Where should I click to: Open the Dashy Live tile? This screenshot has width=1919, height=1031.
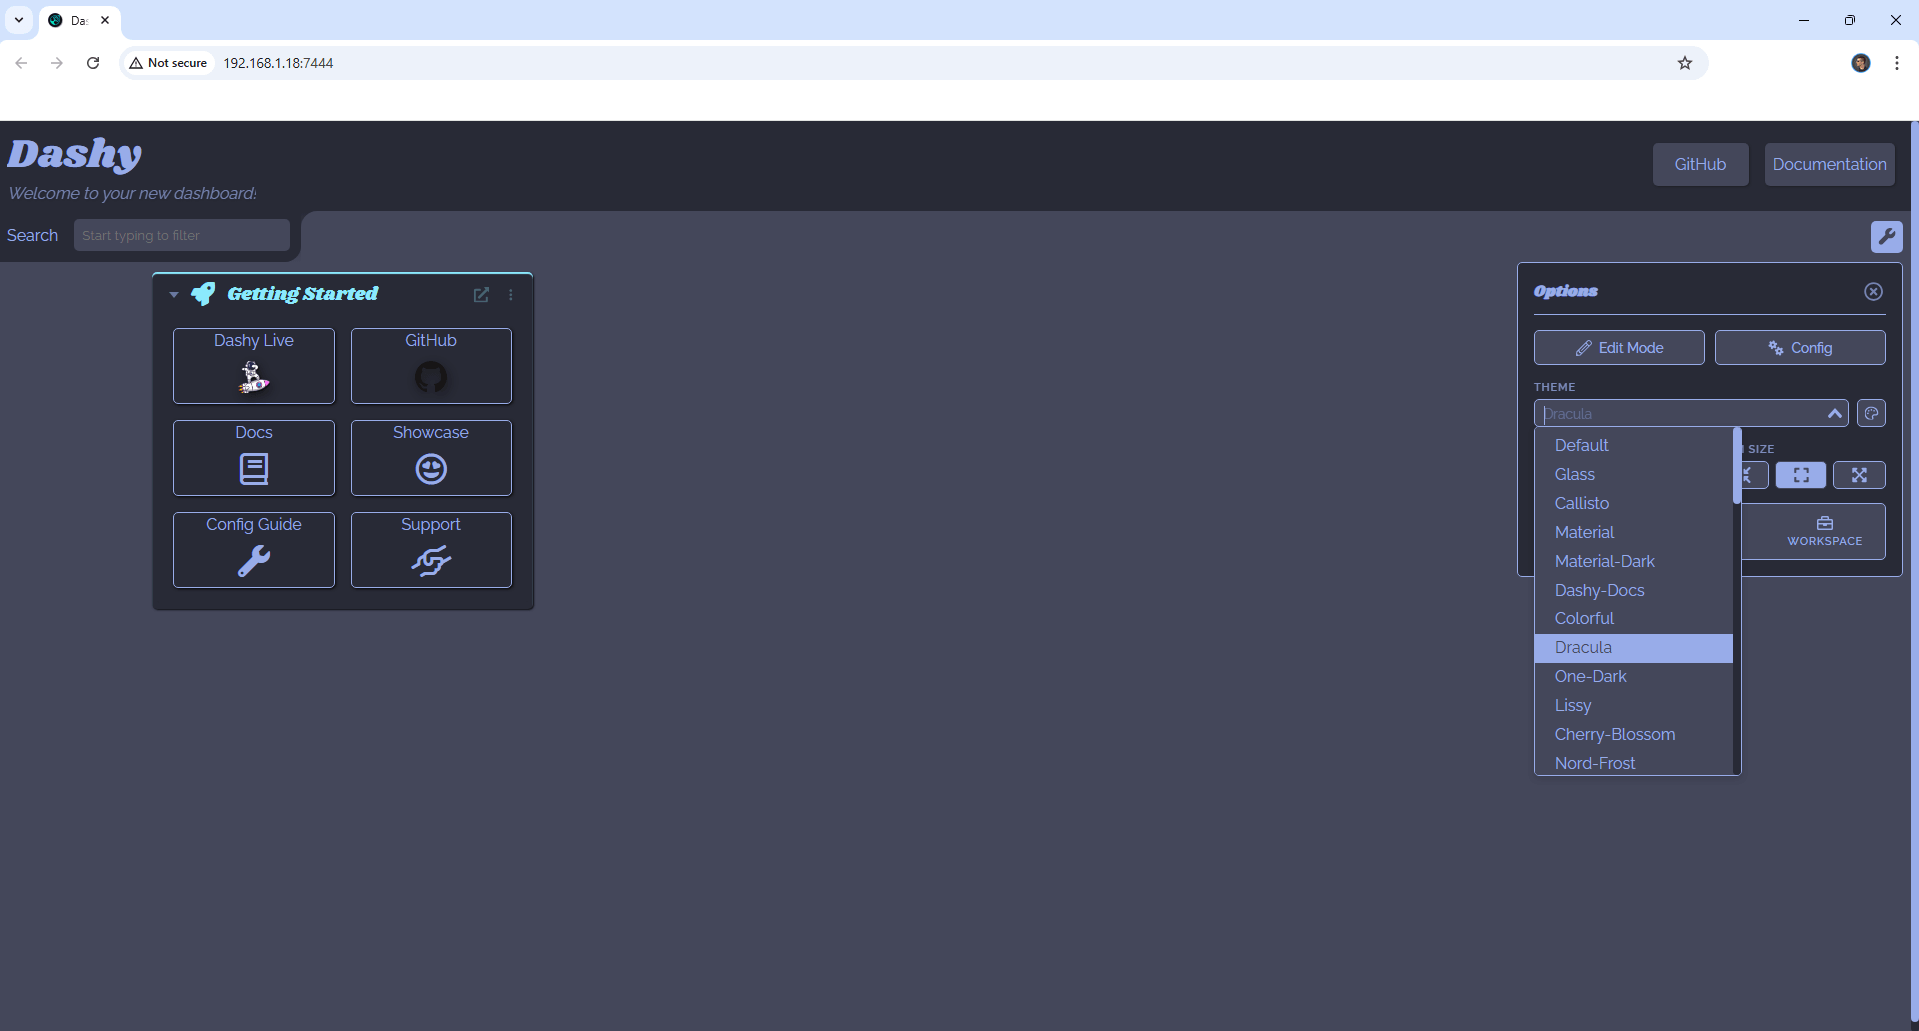point(254,366)
